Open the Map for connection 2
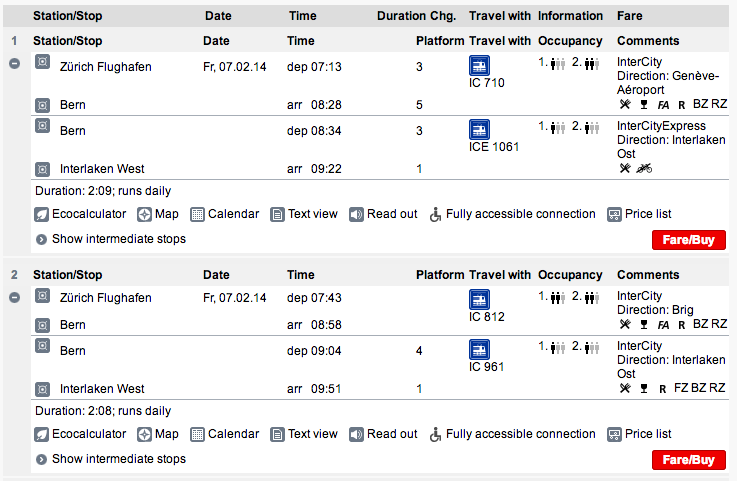 click(158, 434)
